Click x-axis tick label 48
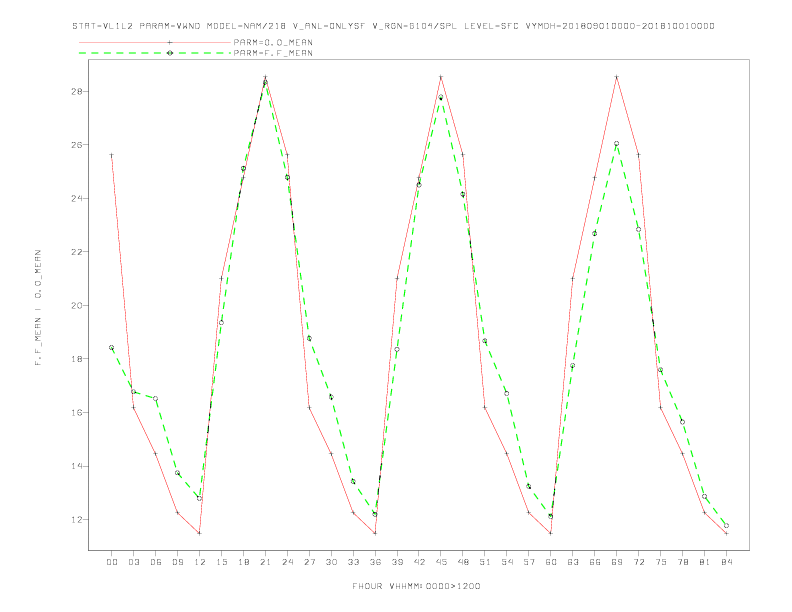Image resolution: width=792 pixels, height=612 pixels. [463, 562]
